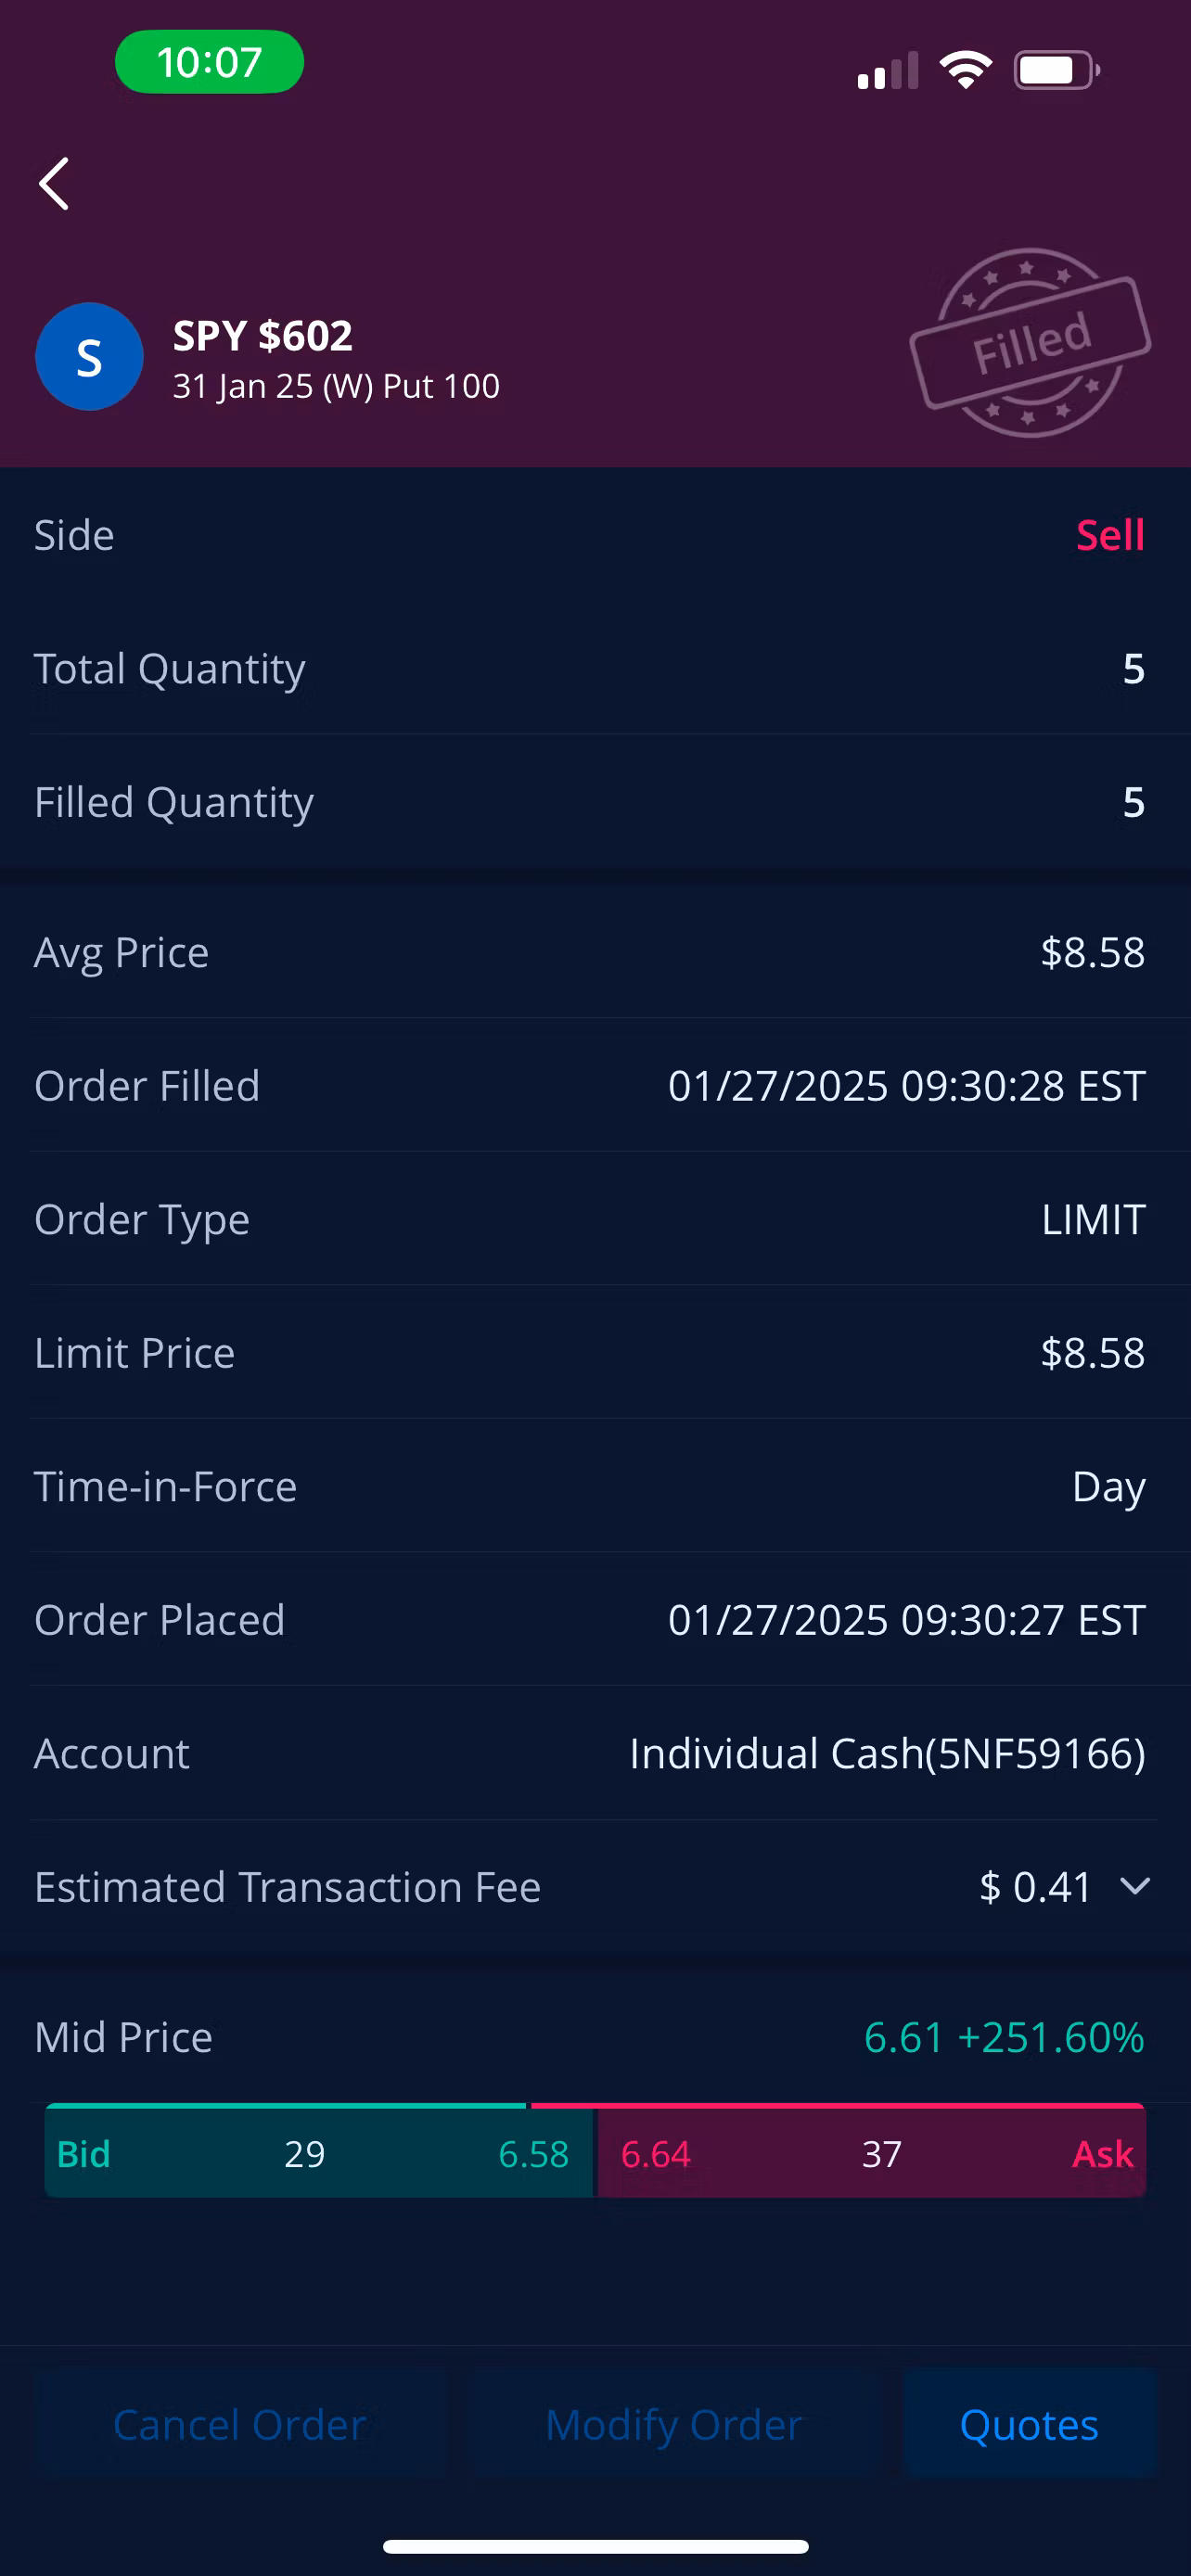Tap the blue SPY symbol avatar
Image resolution: width=1191 pixels, height=2576 pixels.
pyautogui.click(x=89, y=357)
